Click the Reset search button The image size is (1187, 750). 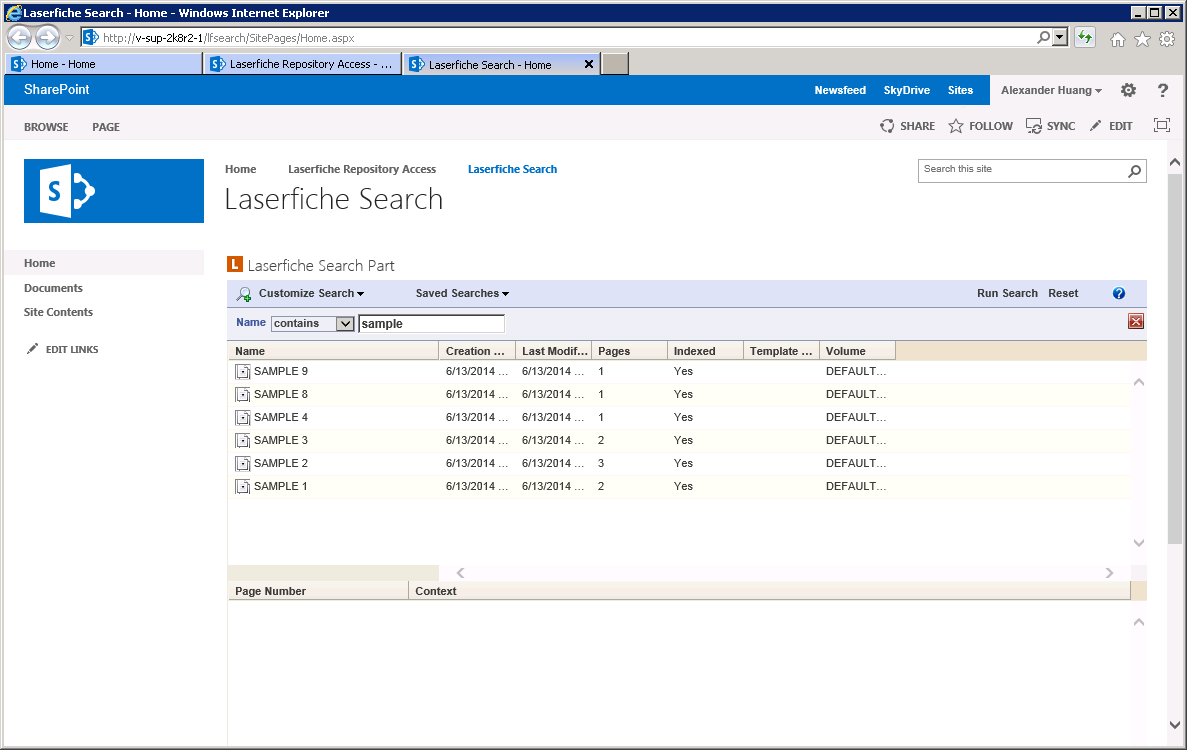click(x=1064, y=294)
